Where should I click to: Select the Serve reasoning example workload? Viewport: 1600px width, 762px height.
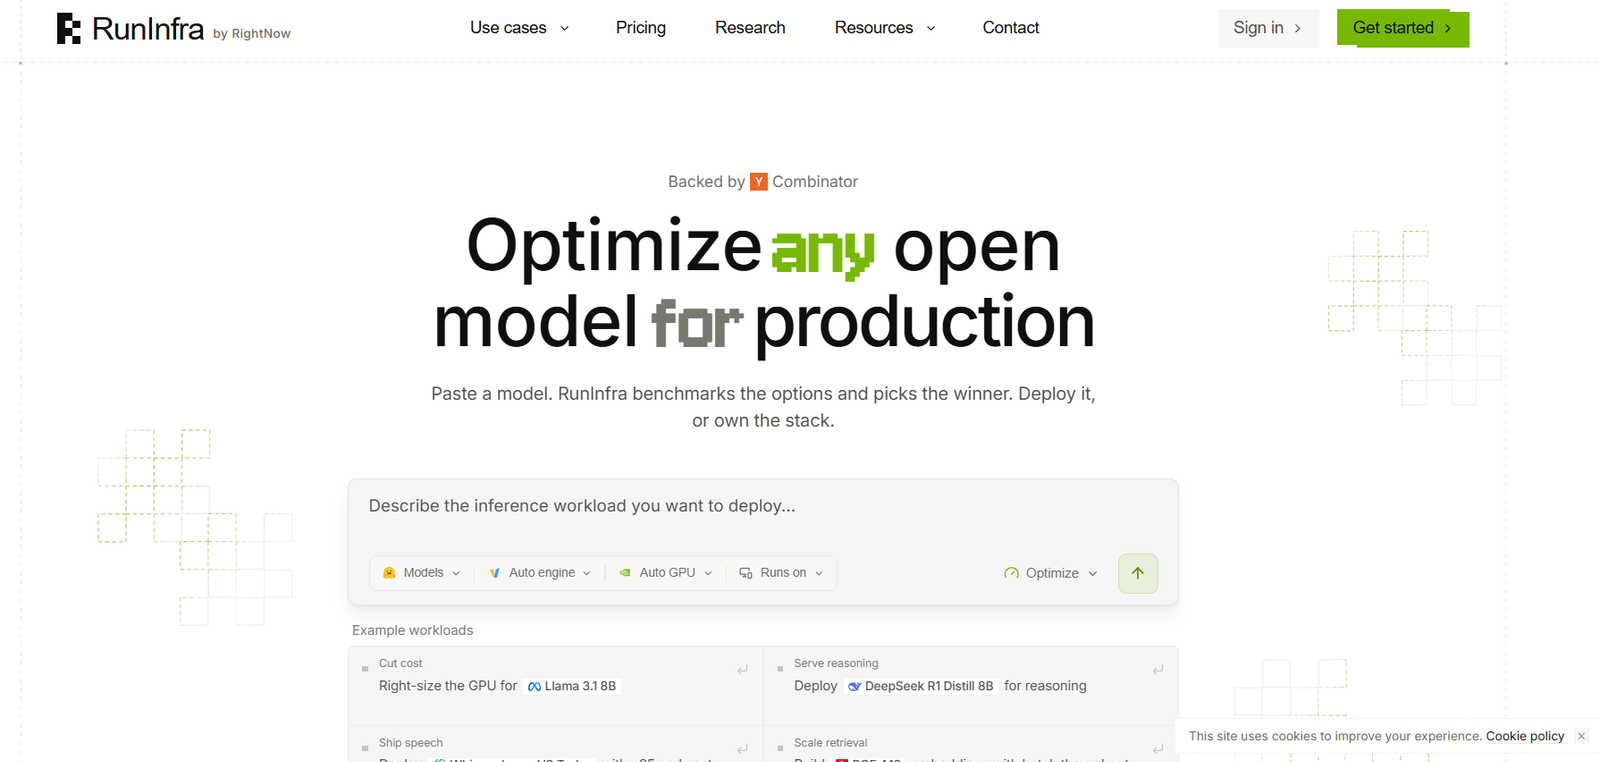[x=971, y=686]
